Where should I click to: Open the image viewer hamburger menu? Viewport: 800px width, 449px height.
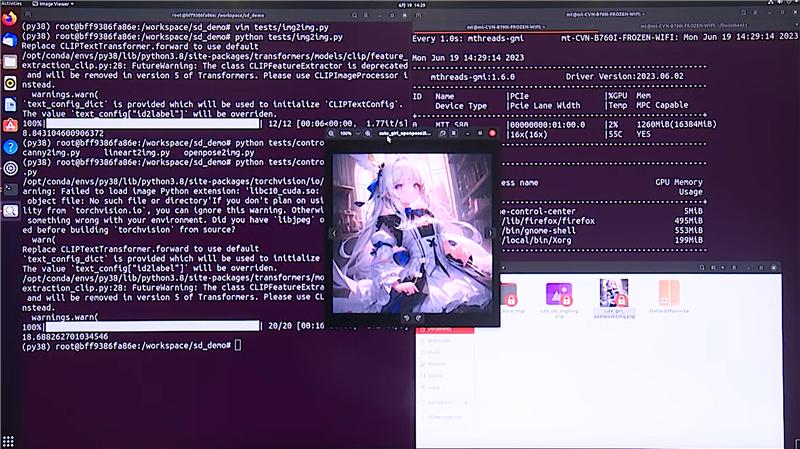coord(454,133)
